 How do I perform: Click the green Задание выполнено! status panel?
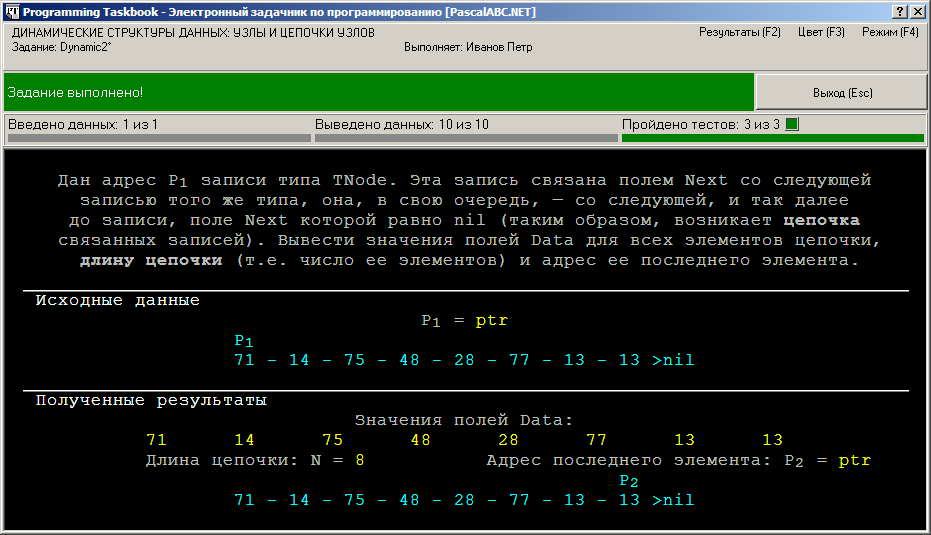click(x=379, y=92)
